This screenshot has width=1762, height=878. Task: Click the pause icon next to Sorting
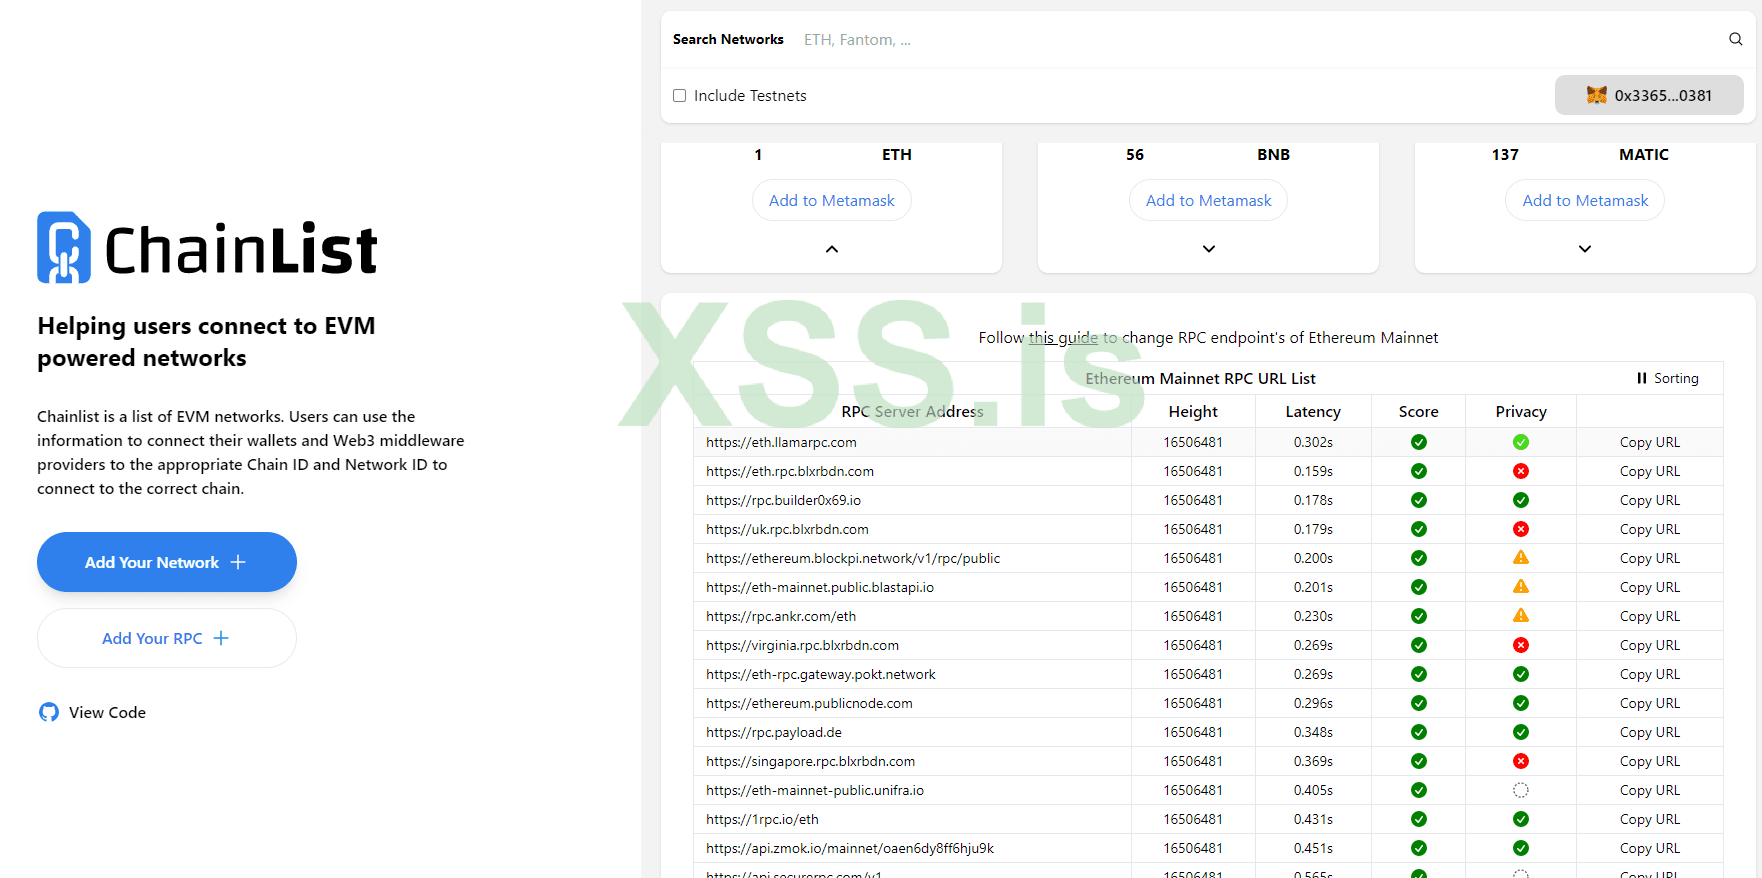click(1641, 378)
